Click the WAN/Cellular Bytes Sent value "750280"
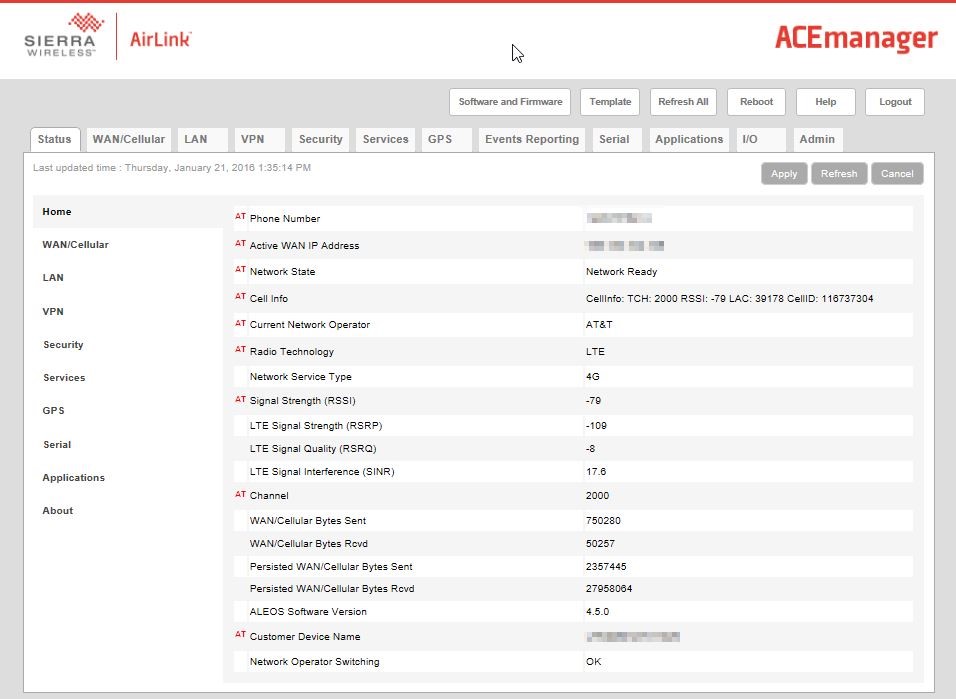This screenshot has height=699, width=956. pos(603,521)
